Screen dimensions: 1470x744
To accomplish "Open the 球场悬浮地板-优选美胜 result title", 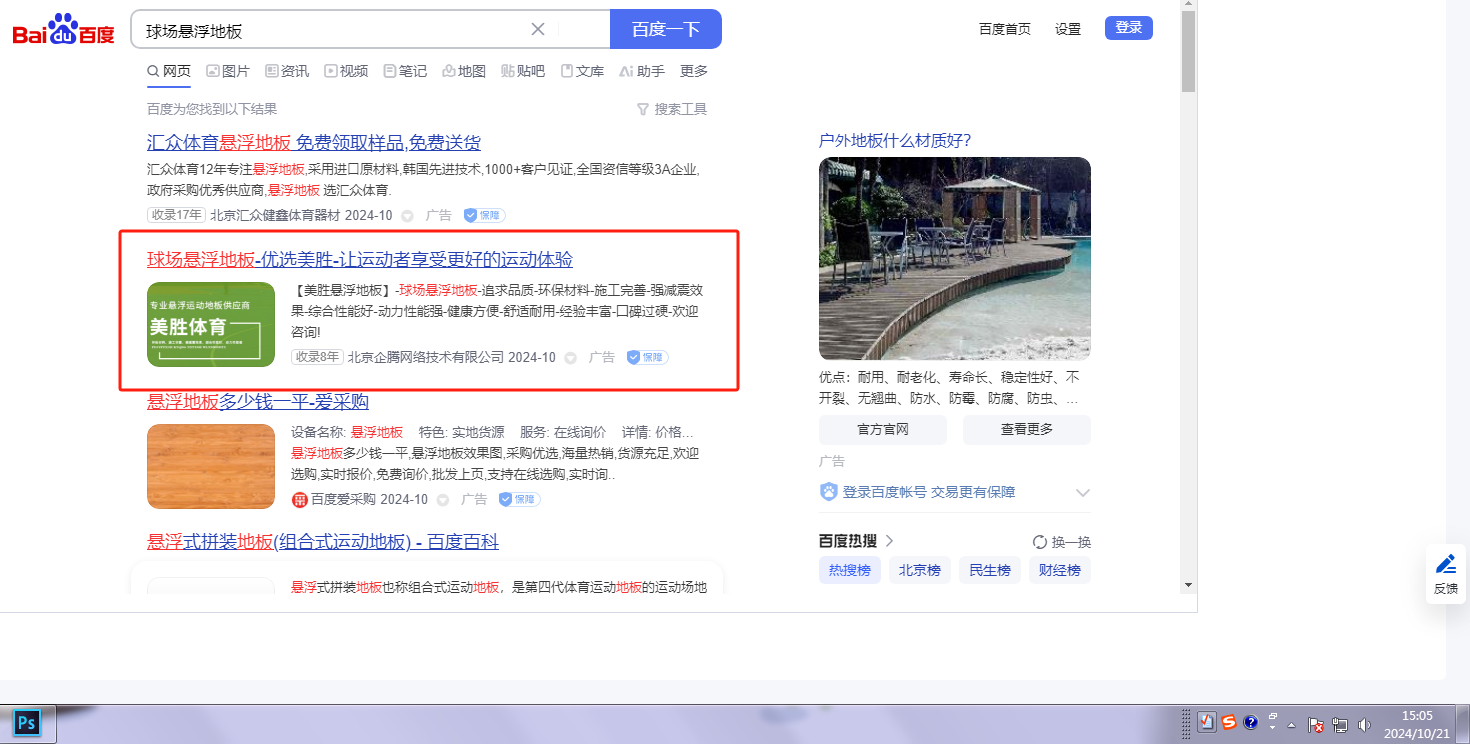I will [360, 260].
